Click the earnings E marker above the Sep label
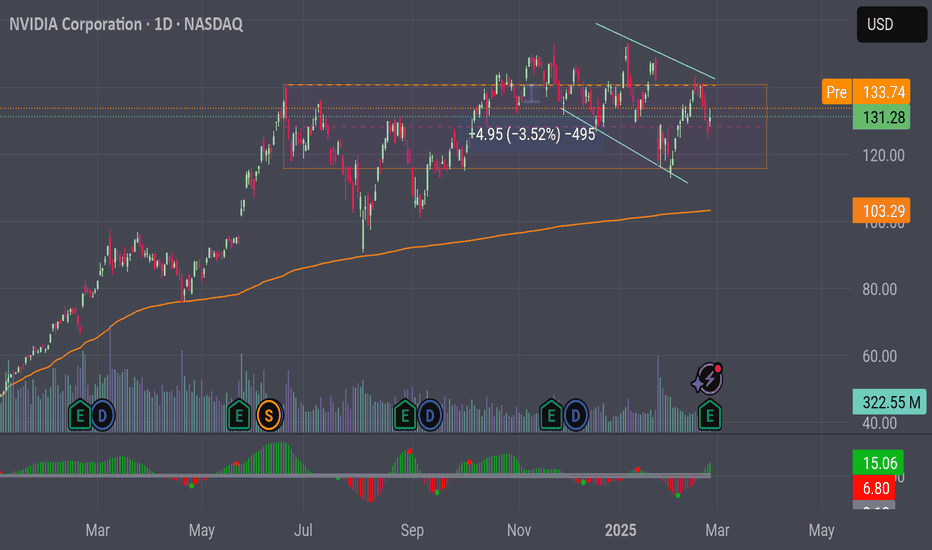 [405, 416]
